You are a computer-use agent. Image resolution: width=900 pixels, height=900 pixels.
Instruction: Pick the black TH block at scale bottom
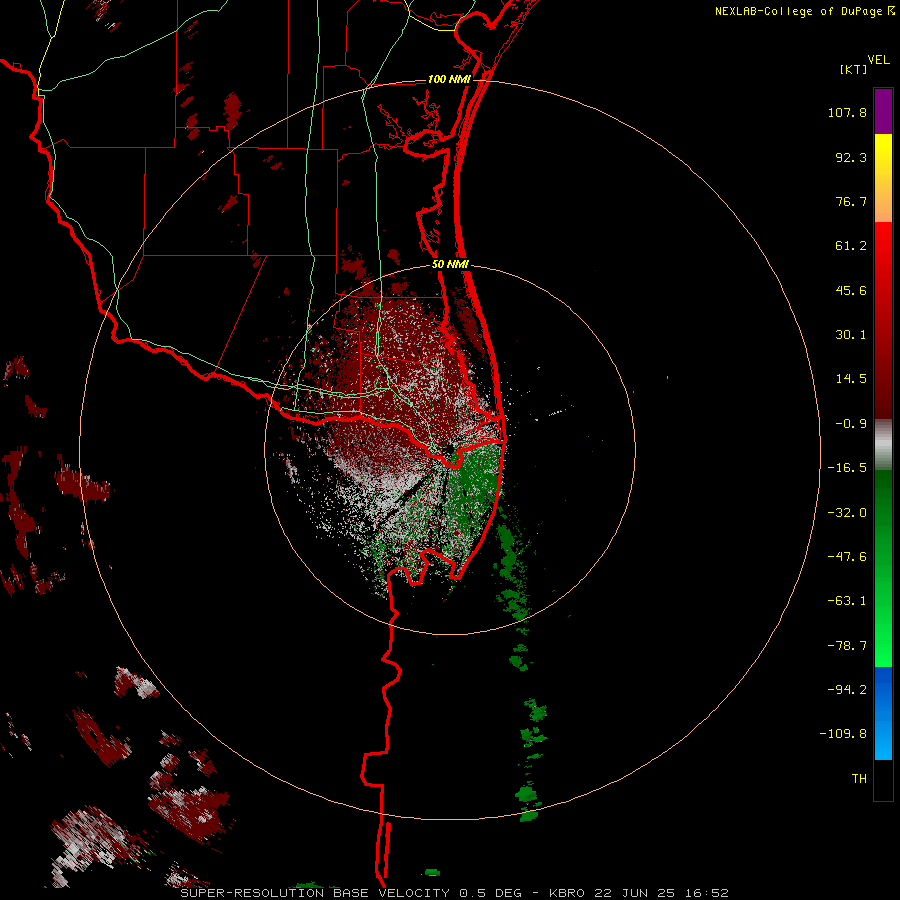[883, 780]
